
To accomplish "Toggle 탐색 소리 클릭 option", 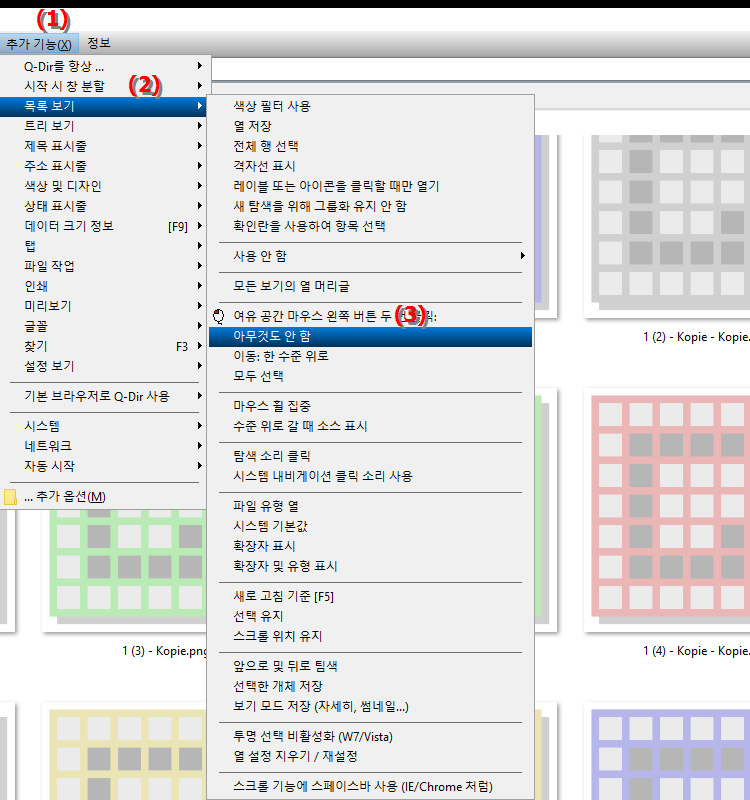I will [370, 456].
